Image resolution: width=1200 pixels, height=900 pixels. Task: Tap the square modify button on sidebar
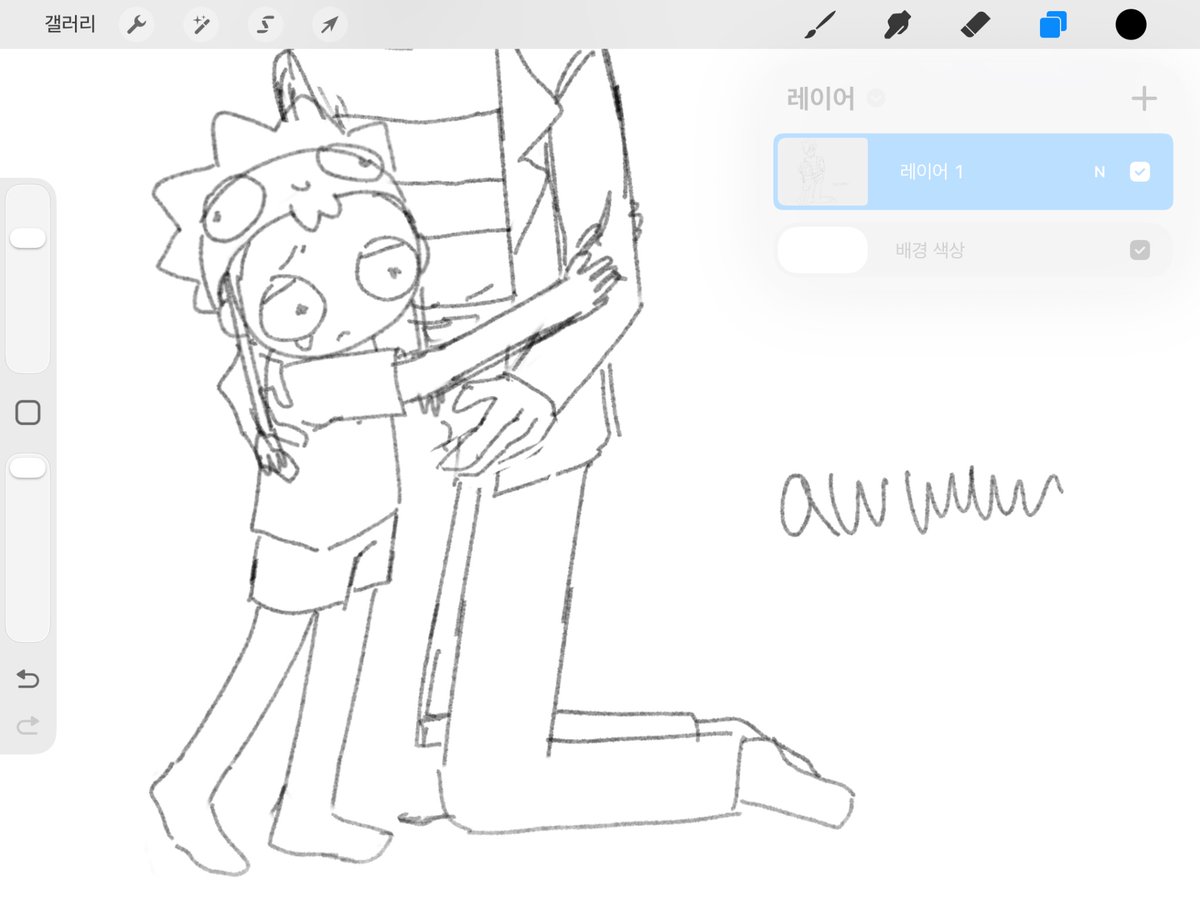pos(28,412)
